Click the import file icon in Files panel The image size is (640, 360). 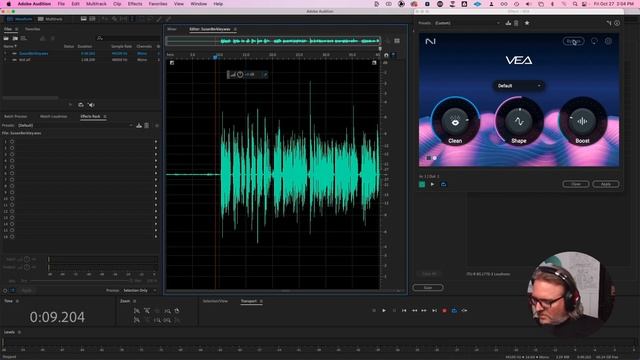click(15, 38)
